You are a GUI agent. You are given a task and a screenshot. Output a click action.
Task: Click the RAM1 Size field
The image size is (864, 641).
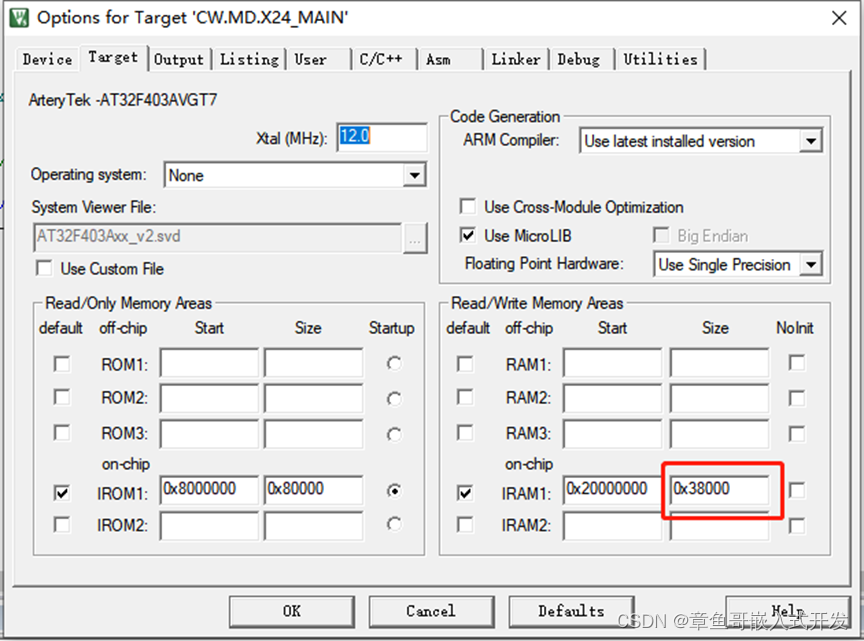point(719,363)
